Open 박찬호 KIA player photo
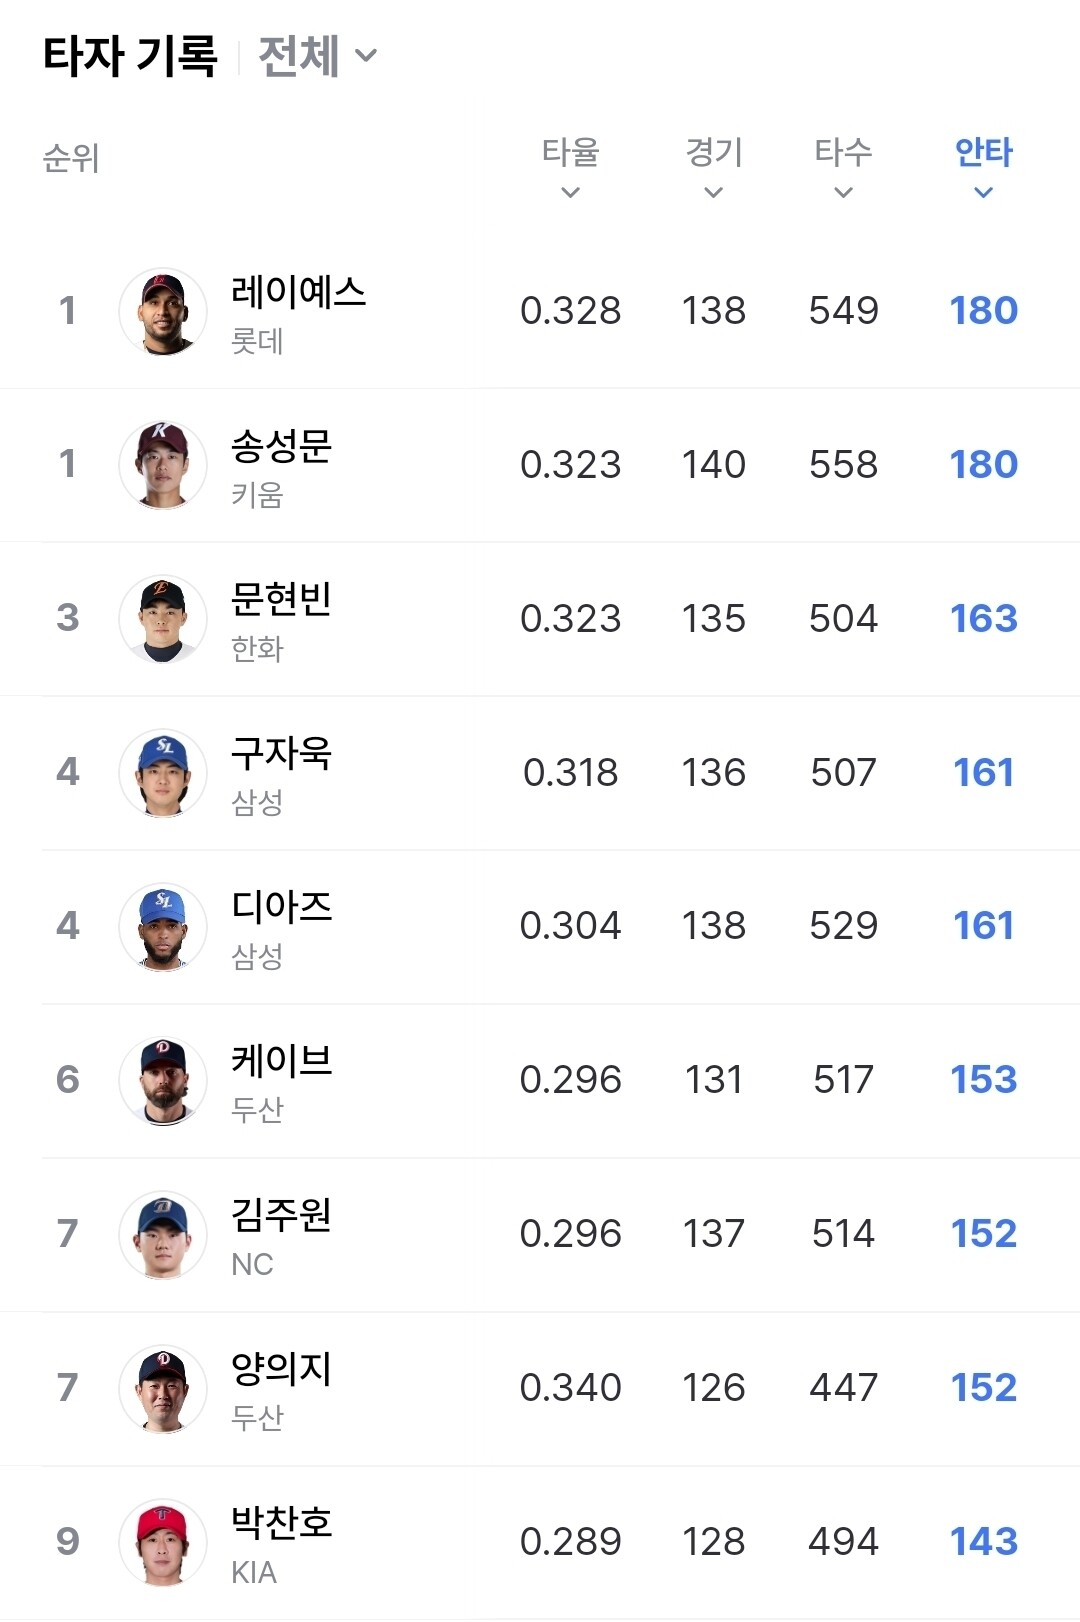The width and height of the screenshot is (1080, 1622). point(163,1544)
